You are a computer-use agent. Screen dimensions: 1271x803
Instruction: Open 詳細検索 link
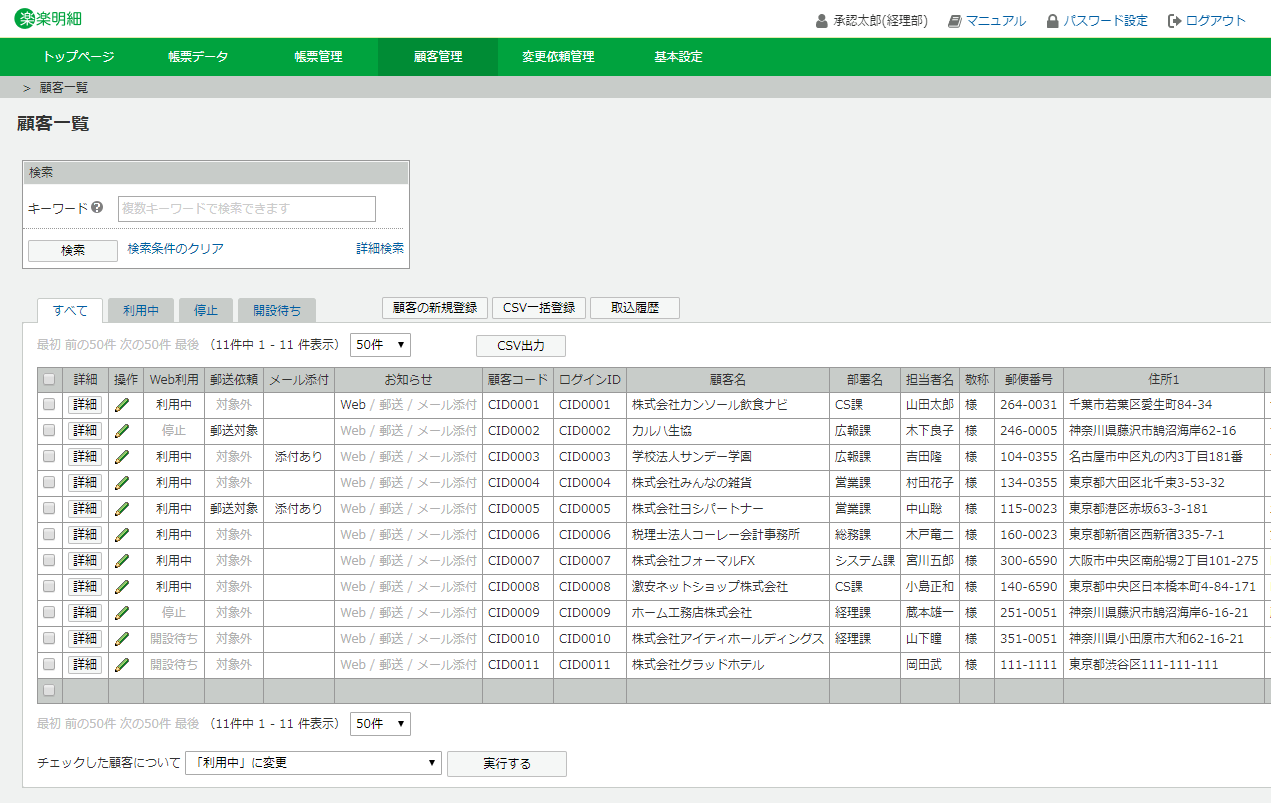380,249
